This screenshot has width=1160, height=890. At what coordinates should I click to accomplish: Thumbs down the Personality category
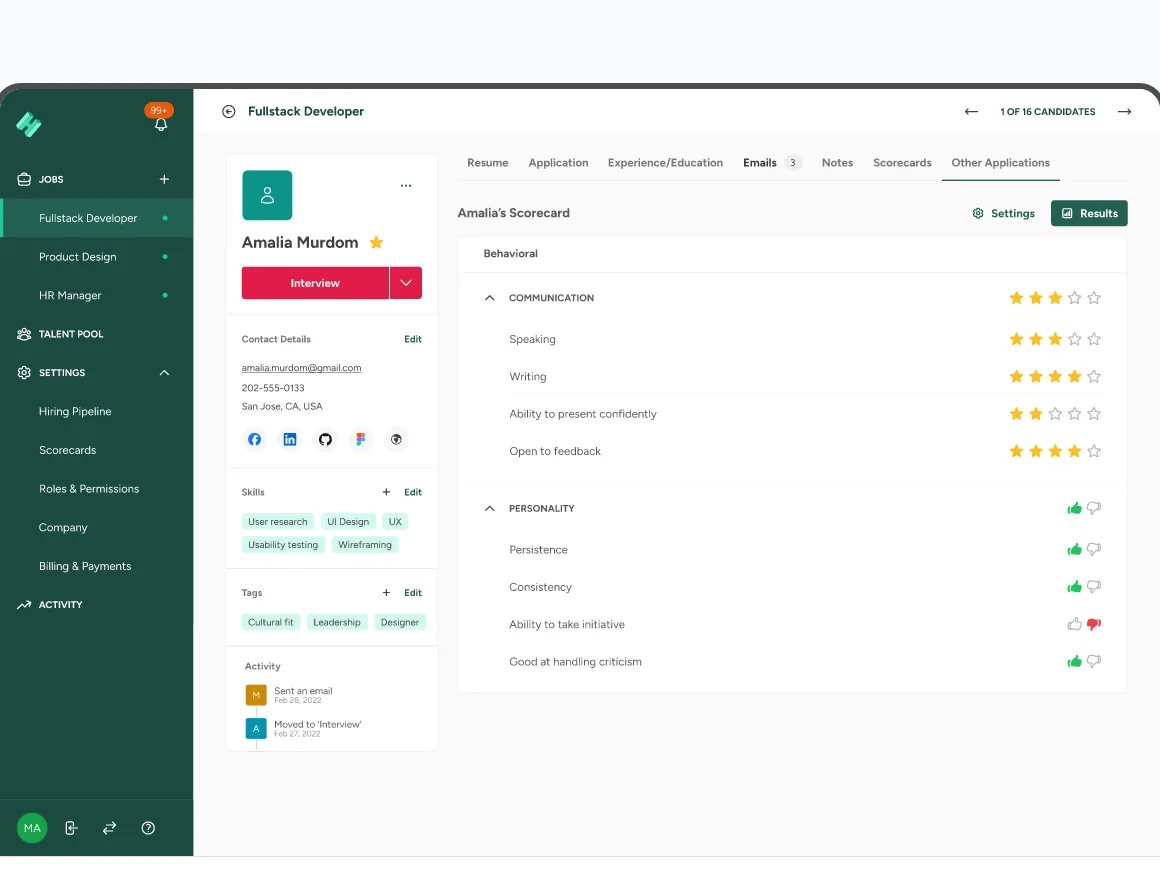pyautogui.click(x=1094, y=508)
